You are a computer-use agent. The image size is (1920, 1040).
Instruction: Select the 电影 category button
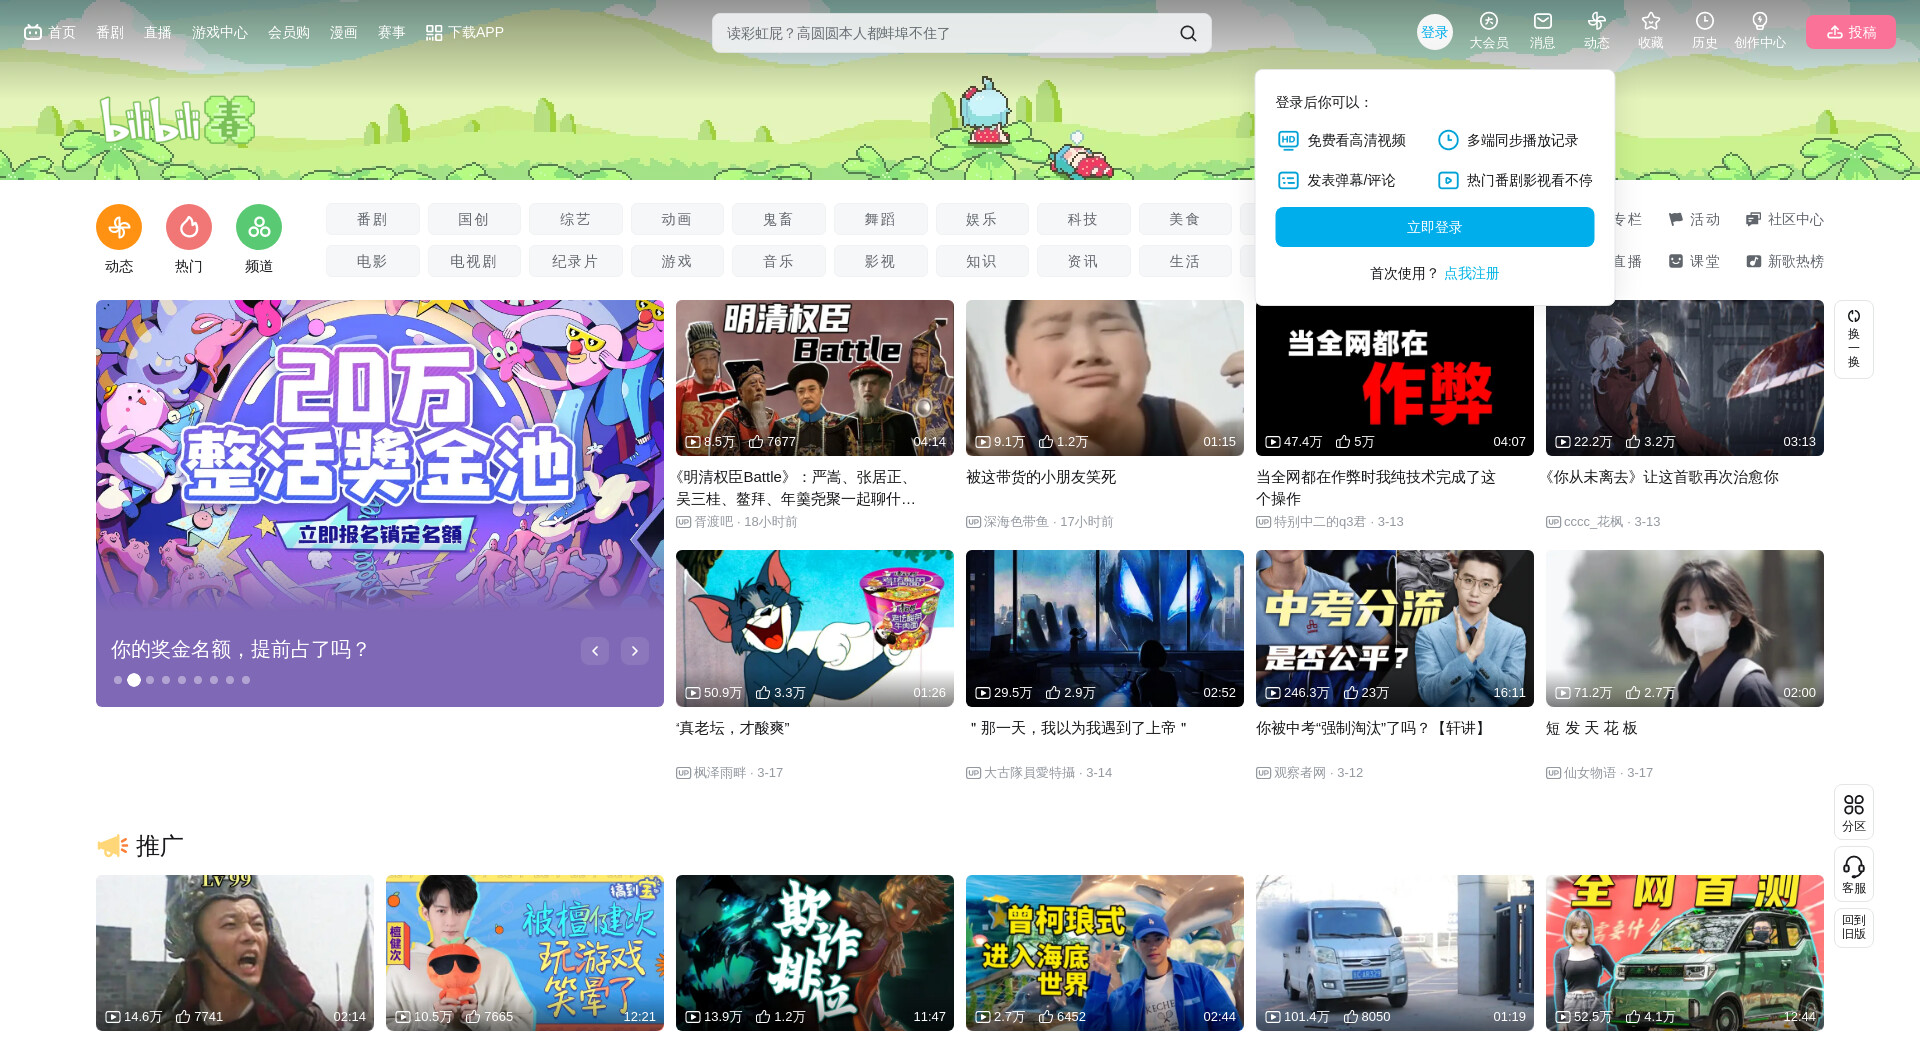[x=372, y=261]
